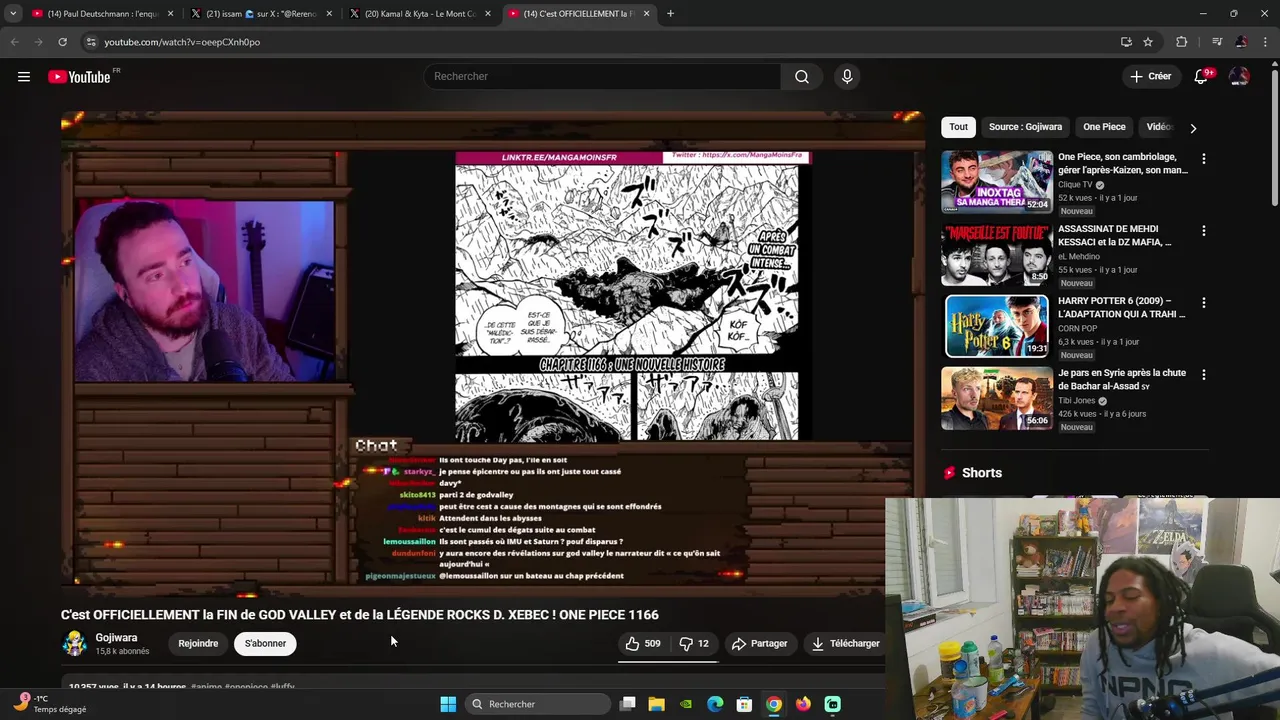This screenshot has height=720, width=1280.
Task: Open Chrome profile avatar in toolbar
Action: [x=1241, y=42]
